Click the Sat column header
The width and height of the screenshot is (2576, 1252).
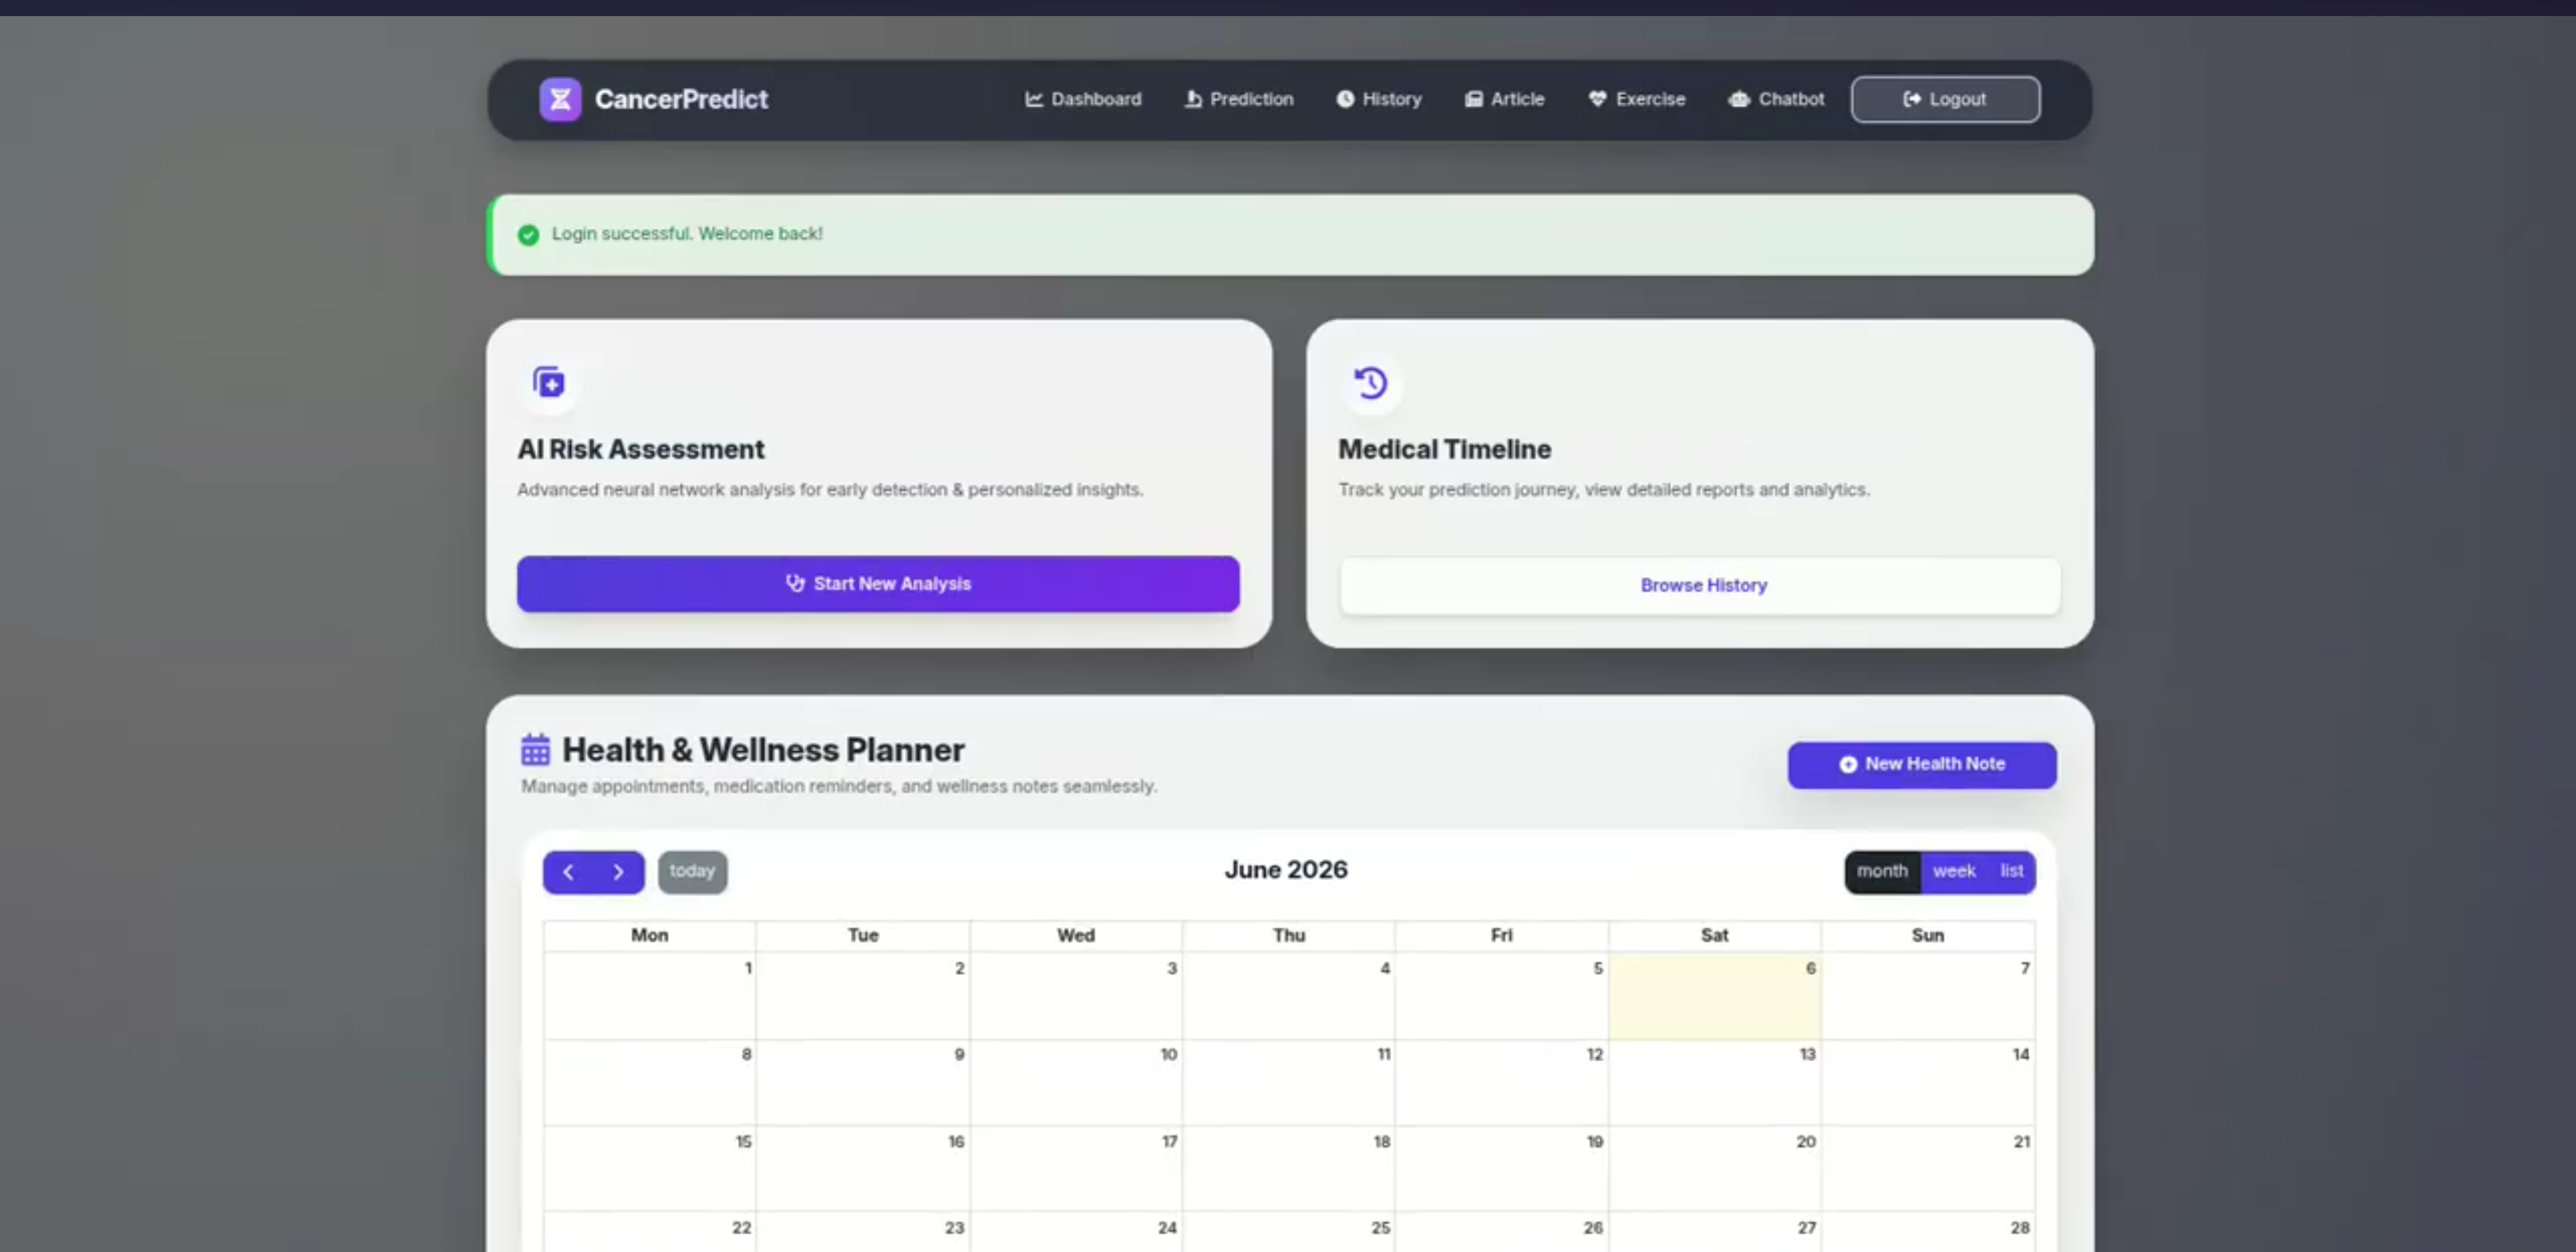point(1714,936)
